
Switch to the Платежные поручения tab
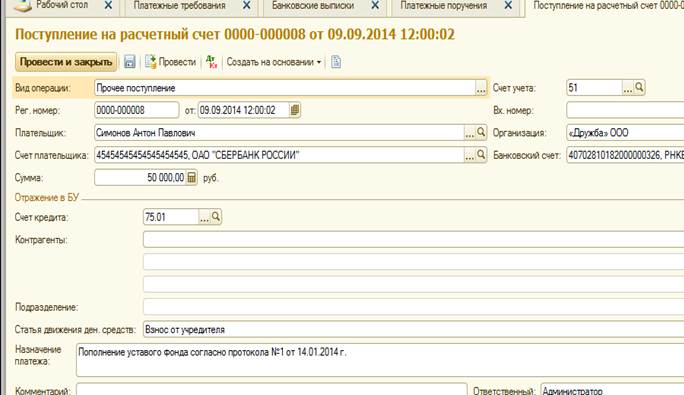tap(444, 6)
